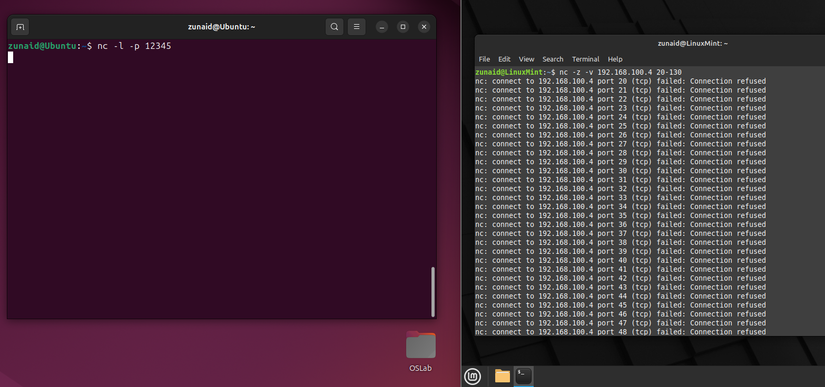Open the Linux Mint start menu
The width and height of the screenshot is (825, 387).
click(472, 376)
